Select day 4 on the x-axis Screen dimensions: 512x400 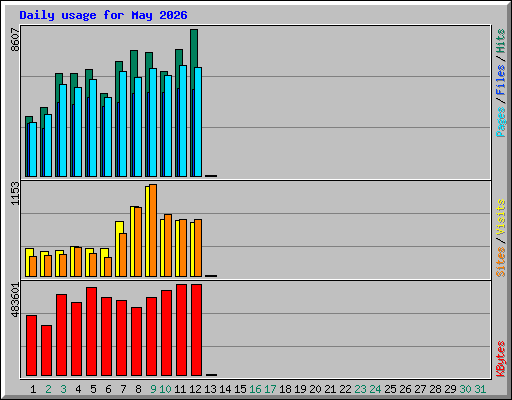pos(78,389)
